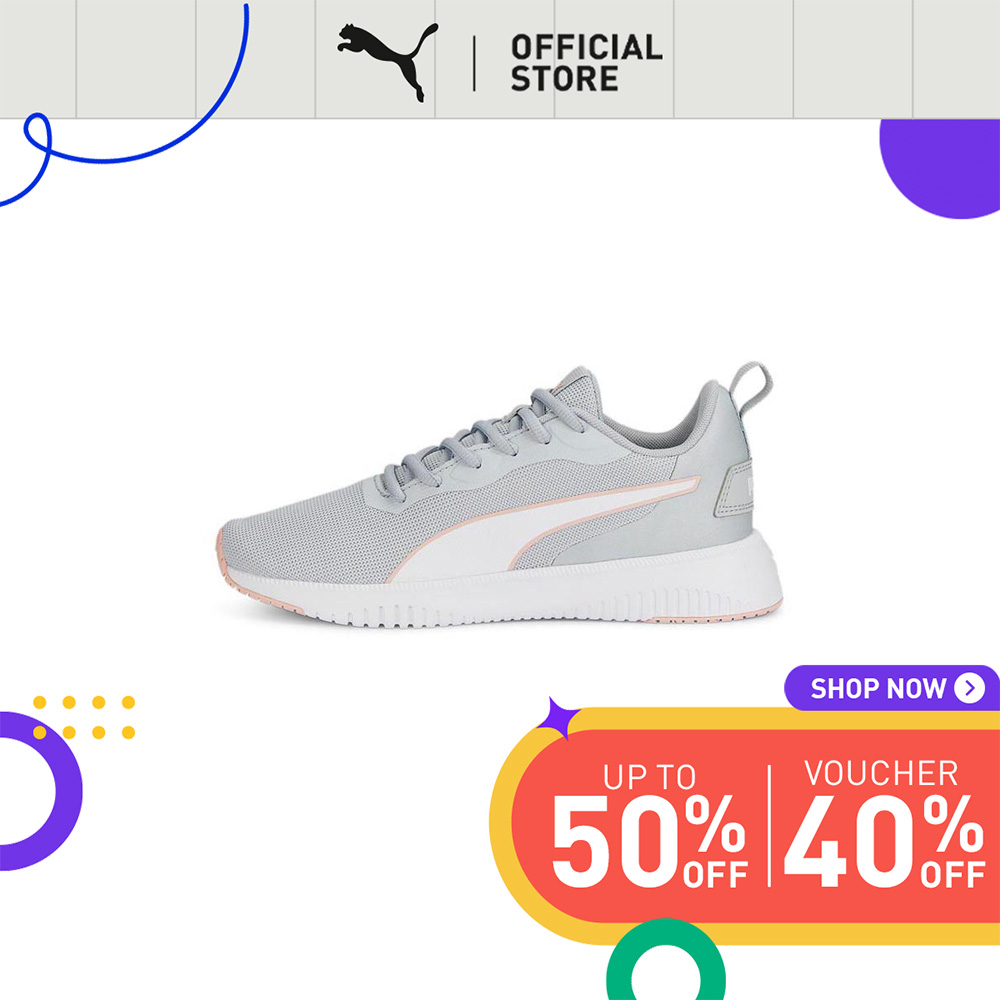
Task: Click the purple semicircle top right
Action: coord(940,168)
